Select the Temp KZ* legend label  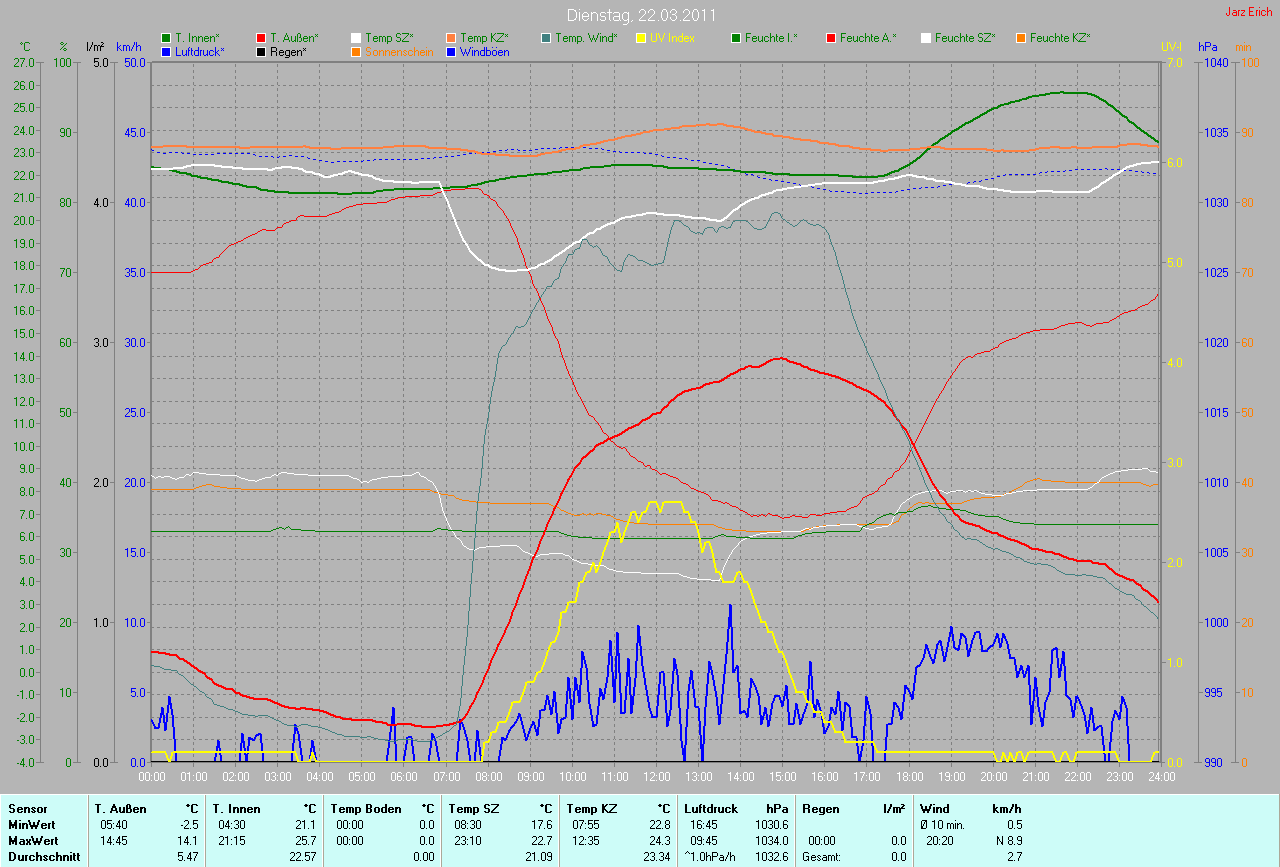(484, 38)
